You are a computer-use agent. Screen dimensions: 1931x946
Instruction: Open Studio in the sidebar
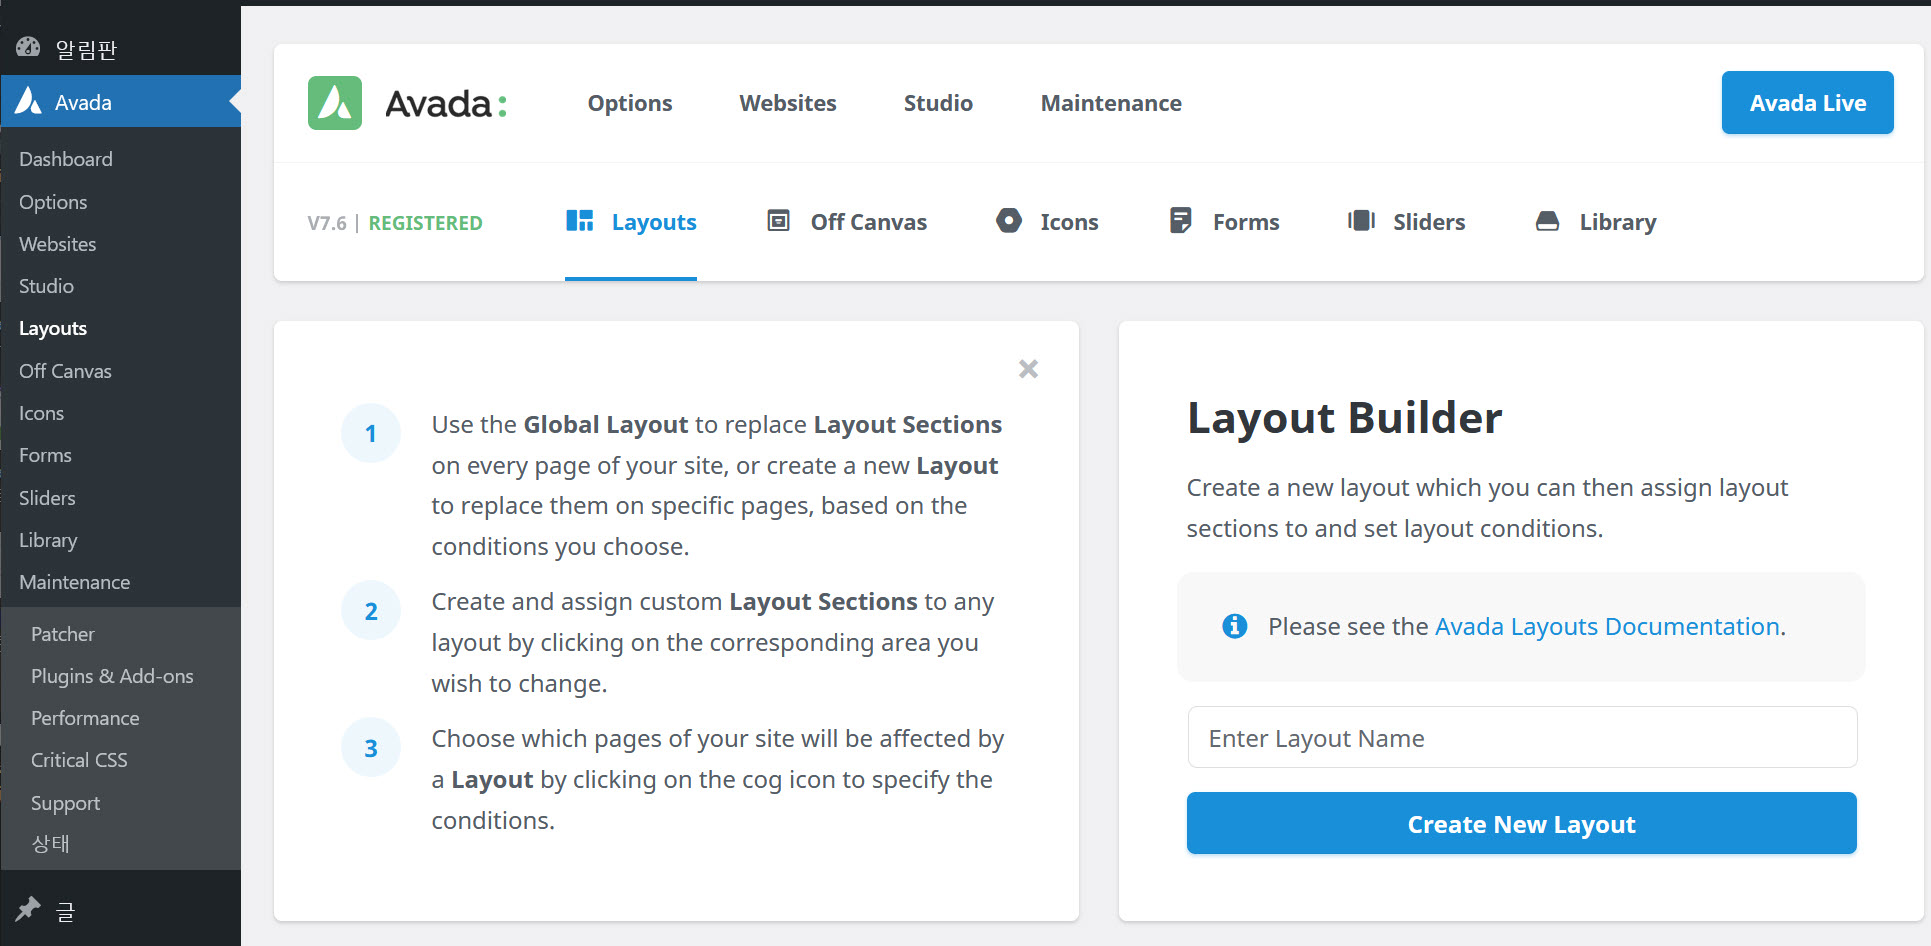click(x=46, y=286)
